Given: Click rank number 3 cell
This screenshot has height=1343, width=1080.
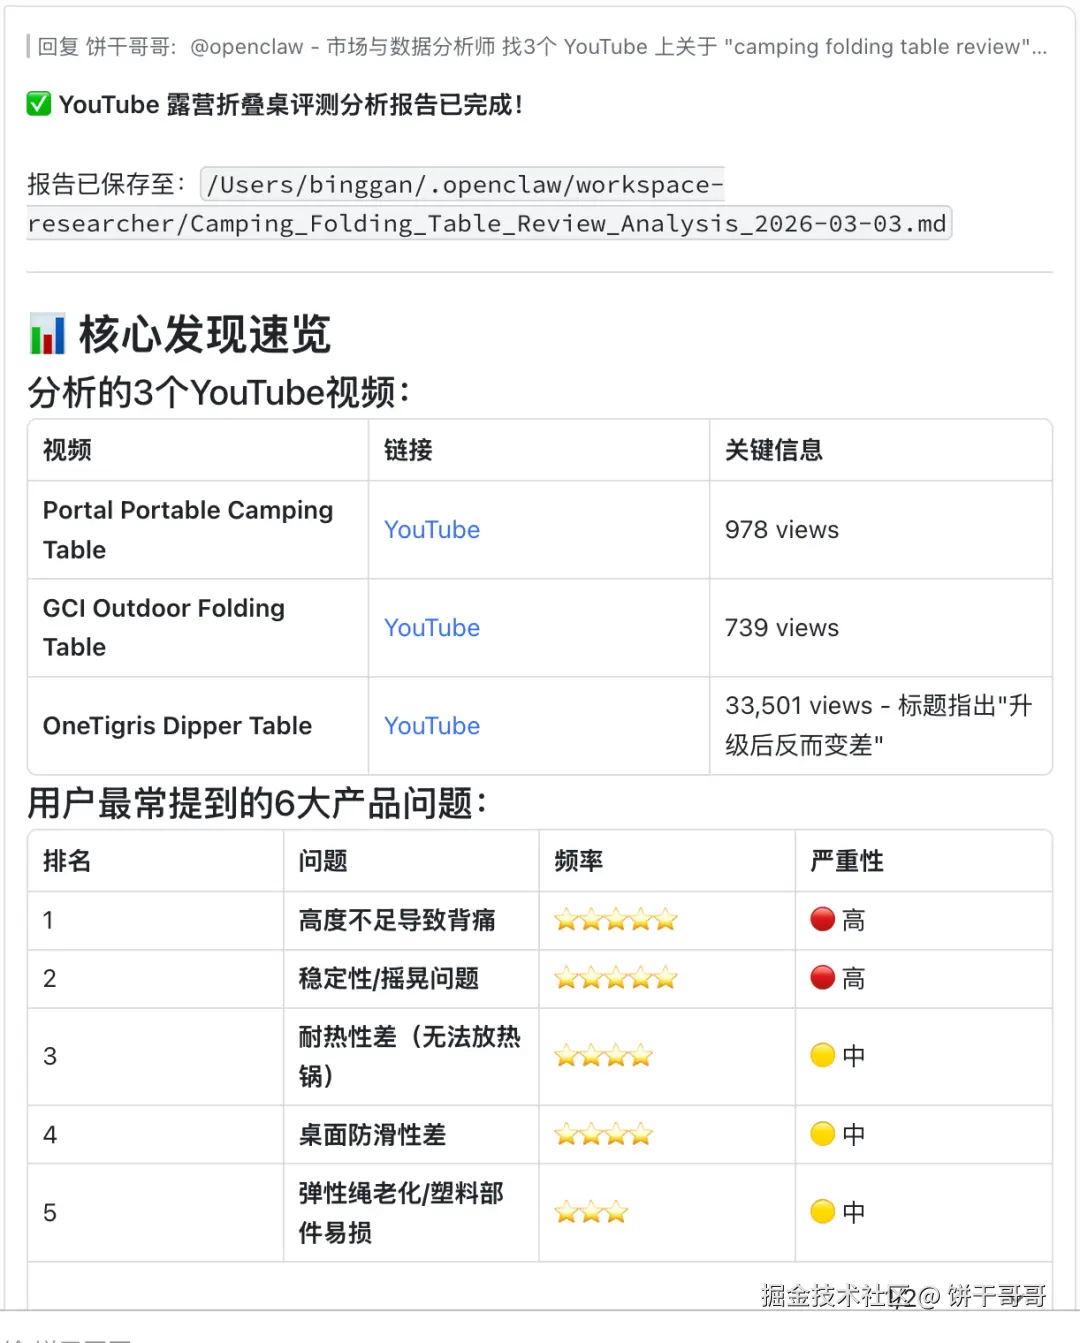Looking at the screenshot, I should 155,1056.
